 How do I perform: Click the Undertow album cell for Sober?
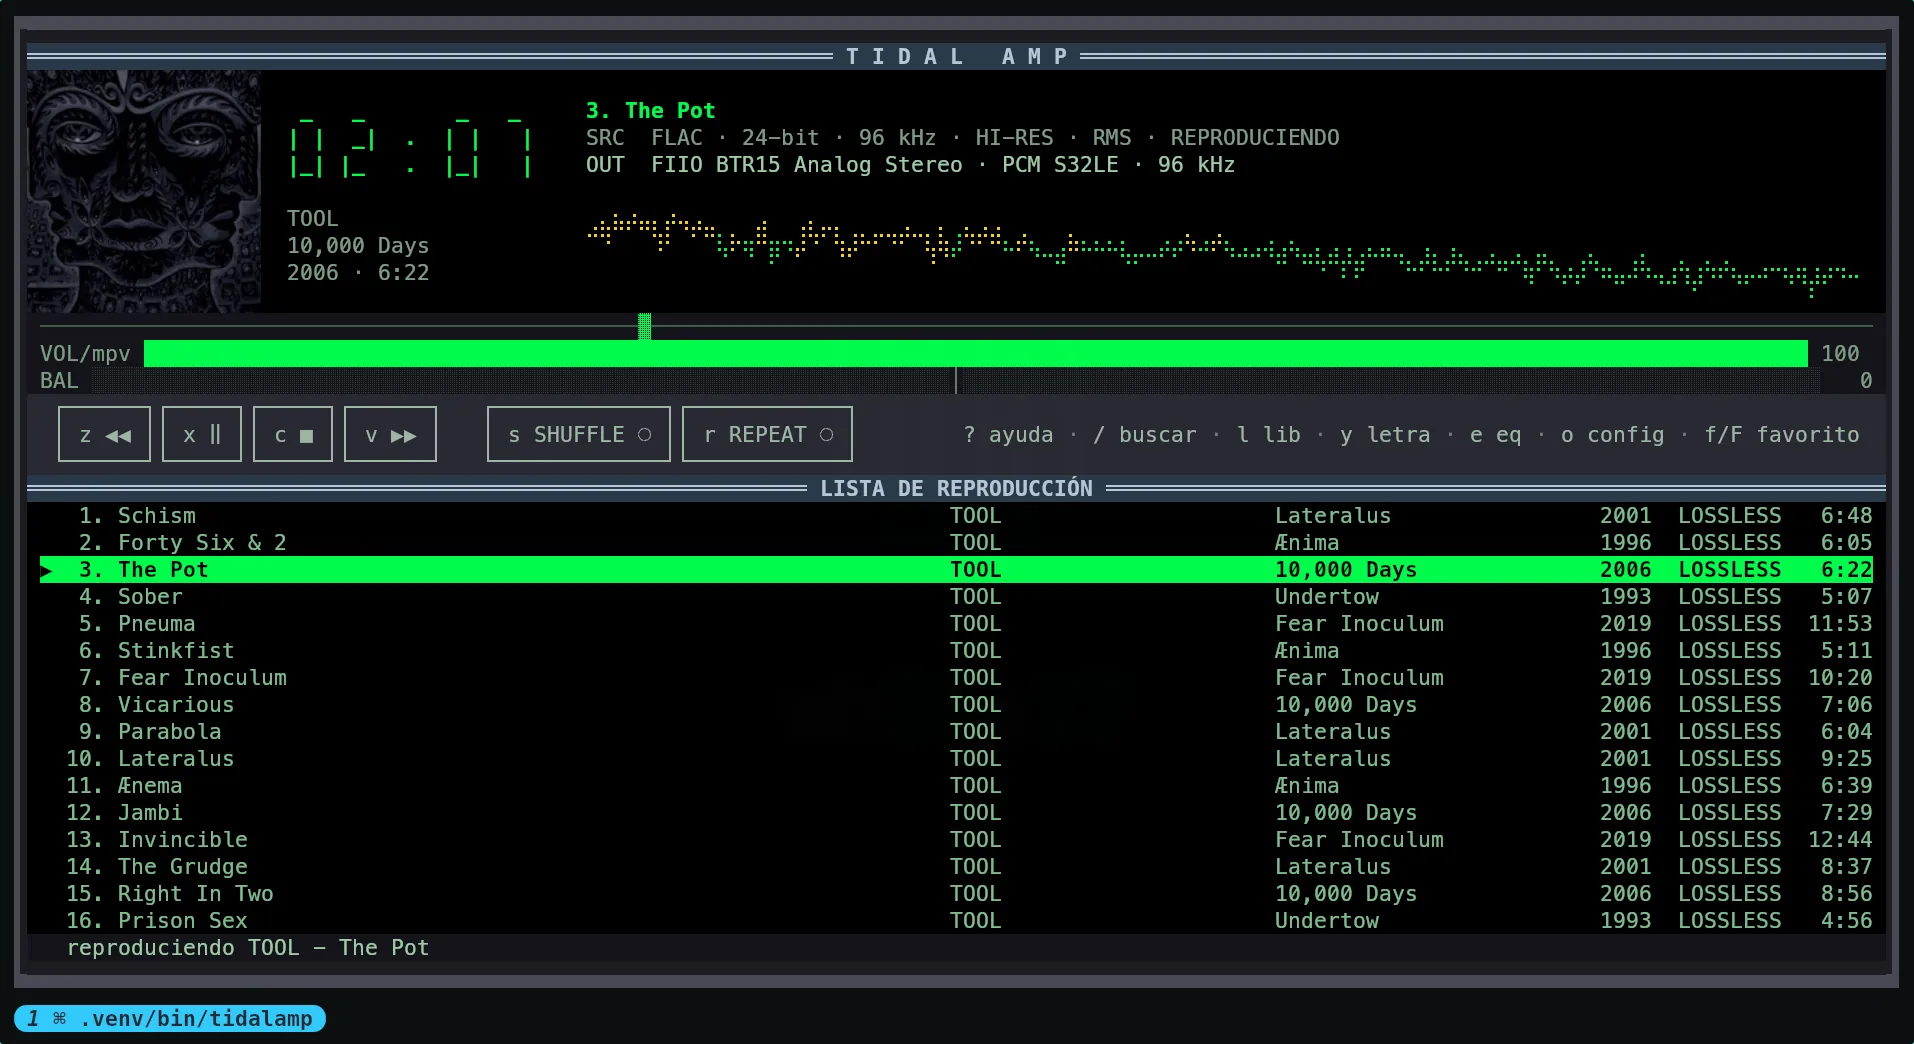point(1326,596)
